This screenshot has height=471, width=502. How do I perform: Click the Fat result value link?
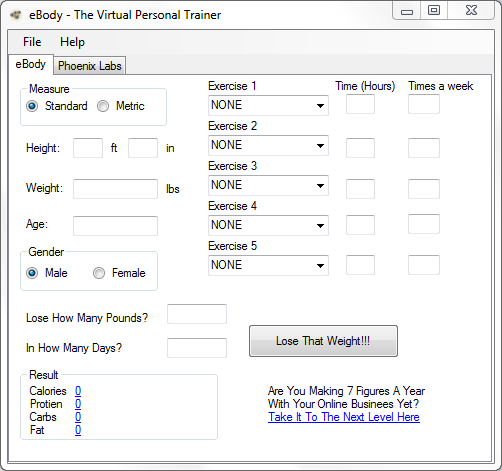coord(78,430)
